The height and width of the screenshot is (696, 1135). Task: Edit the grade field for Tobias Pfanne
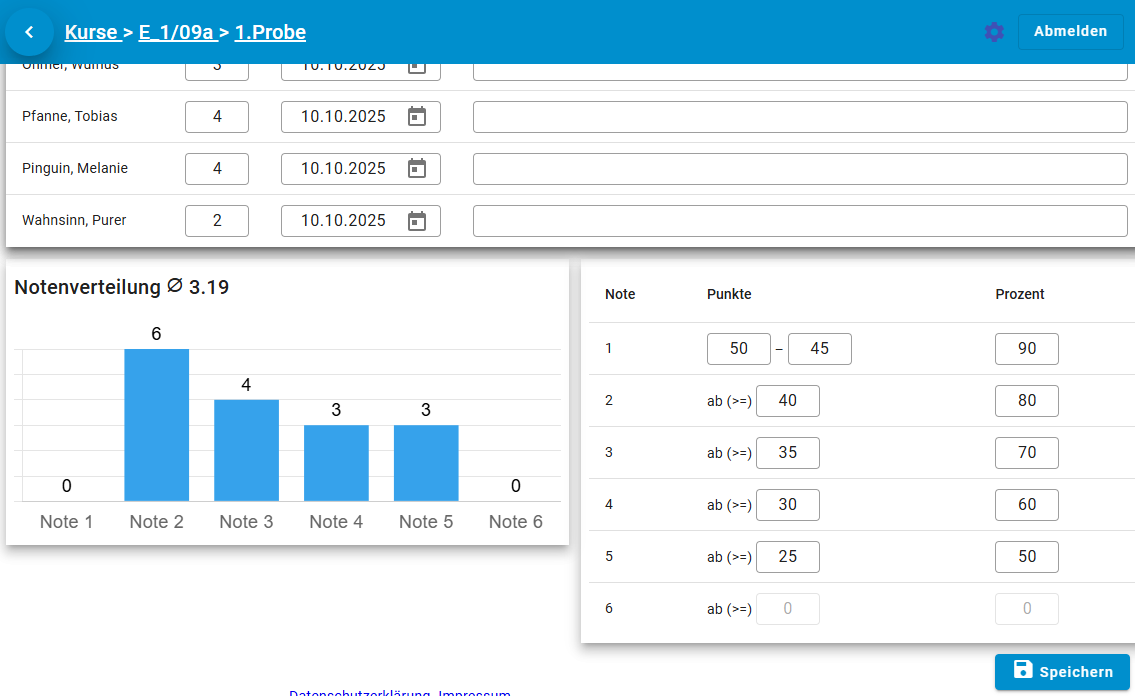(217, 117)
